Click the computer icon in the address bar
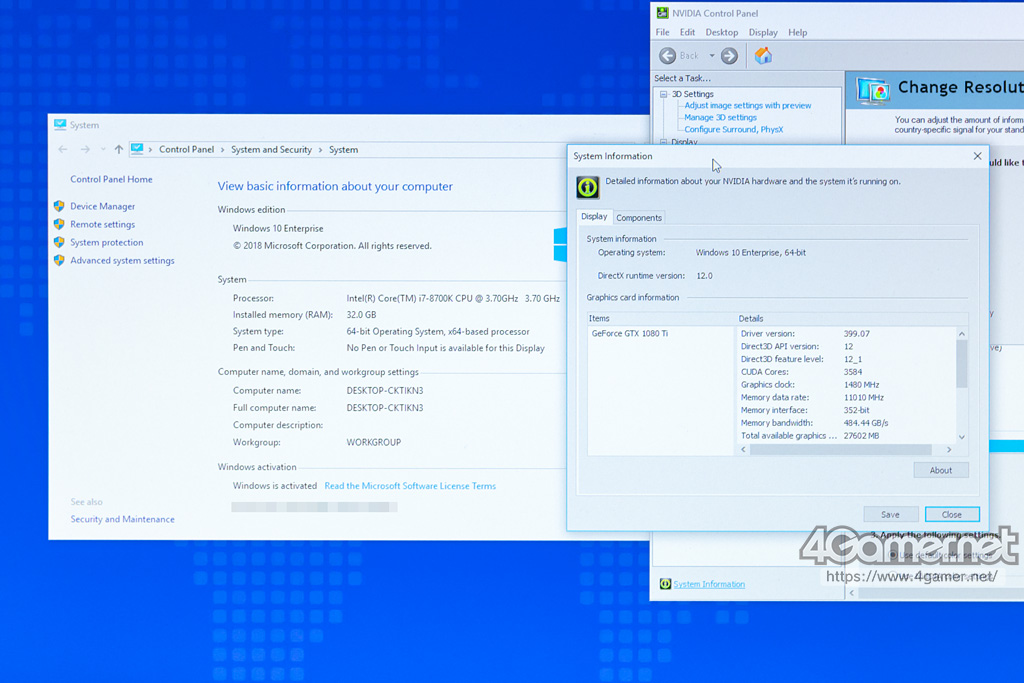This screenshot has width=1024, height=683. (137, 150)
